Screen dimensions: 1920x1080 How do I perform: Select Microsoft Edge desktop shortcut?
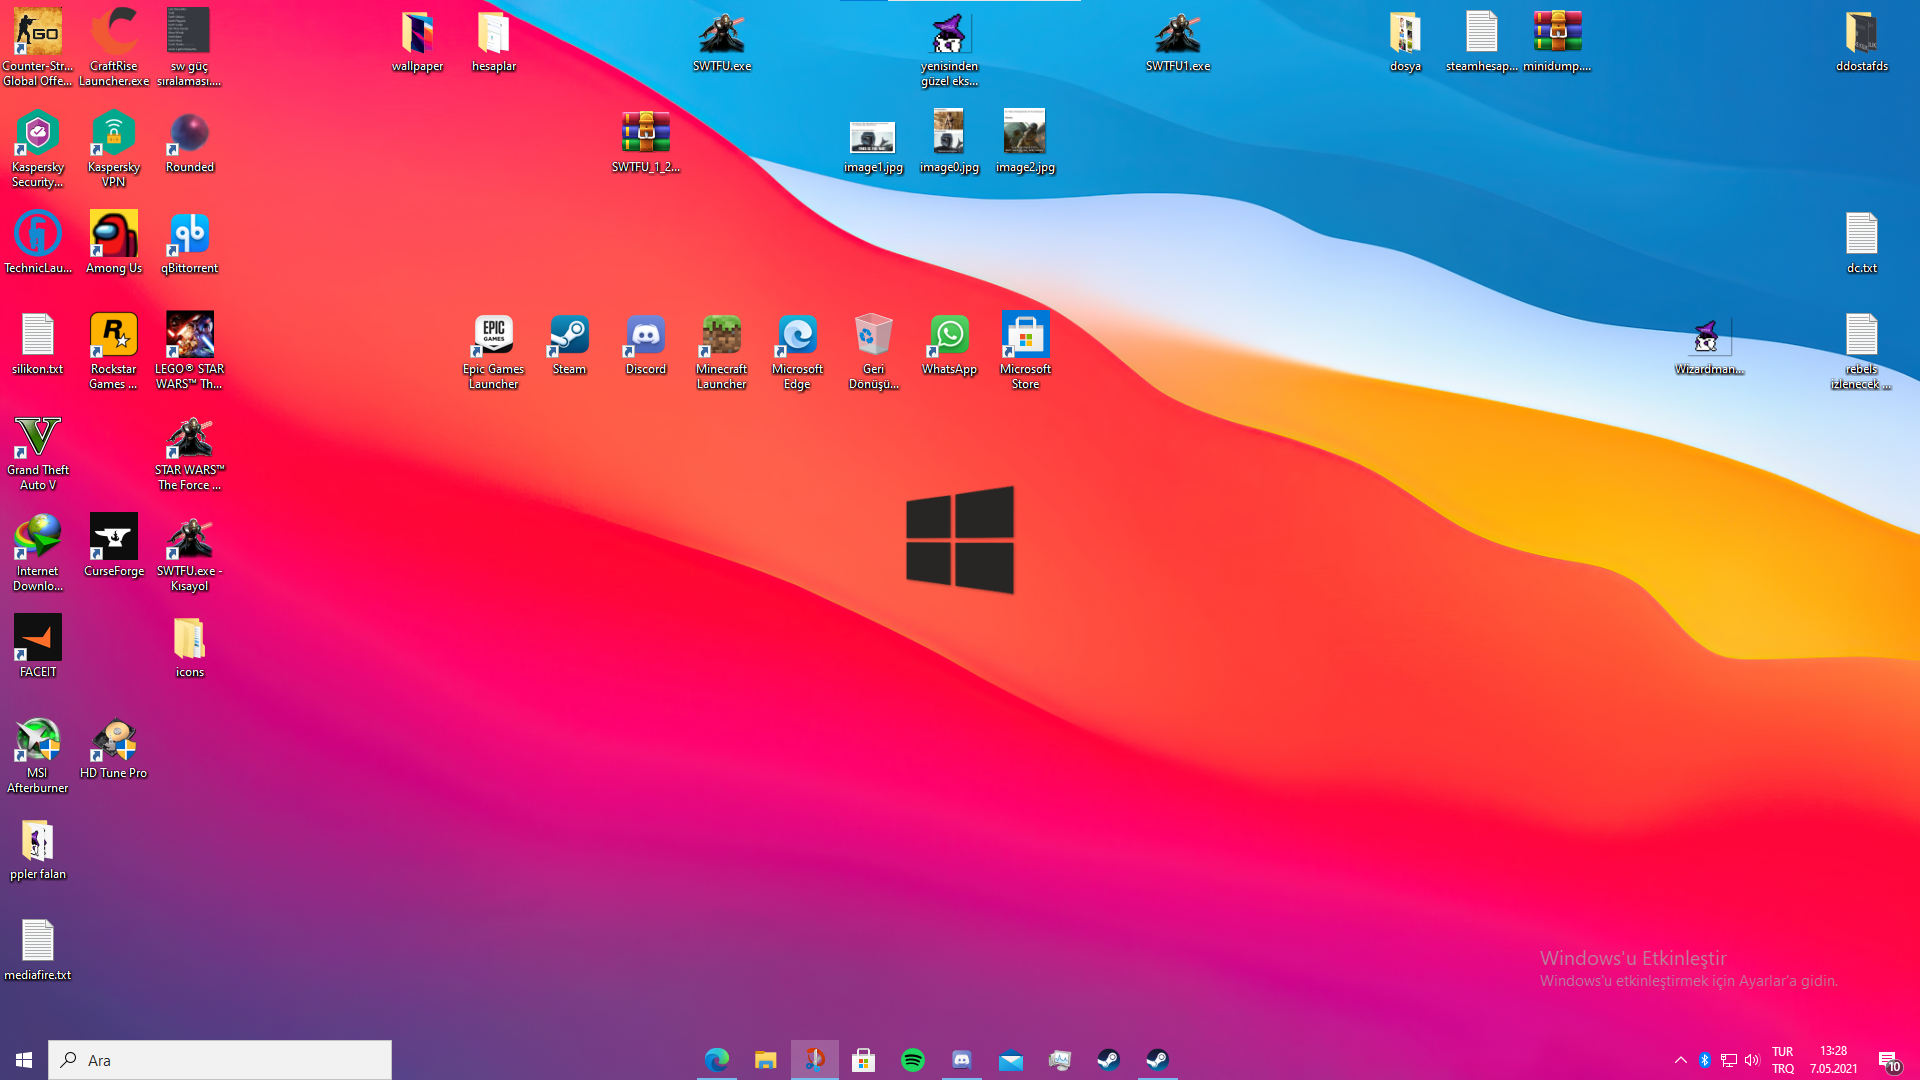(798, 350)
